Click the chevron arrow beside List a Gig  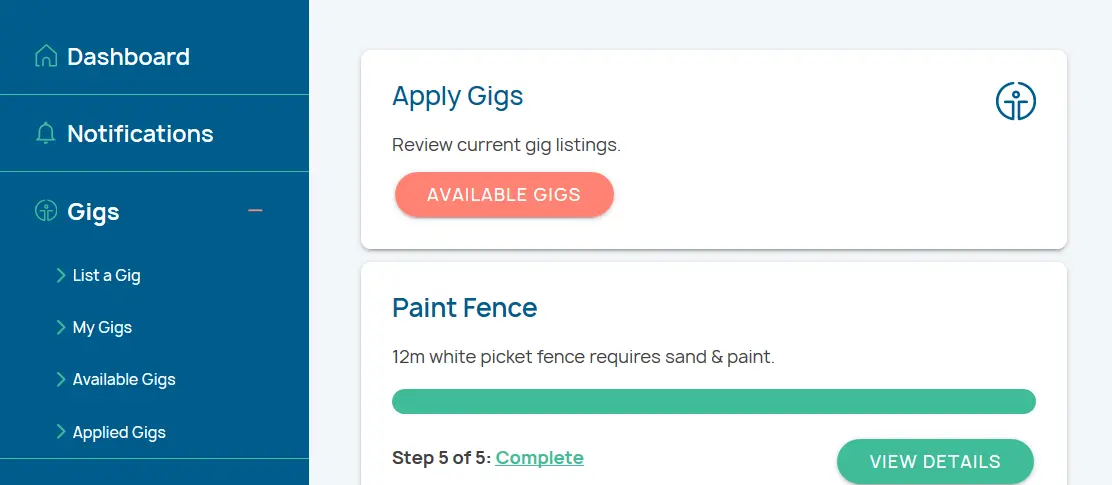click(62, 275)
